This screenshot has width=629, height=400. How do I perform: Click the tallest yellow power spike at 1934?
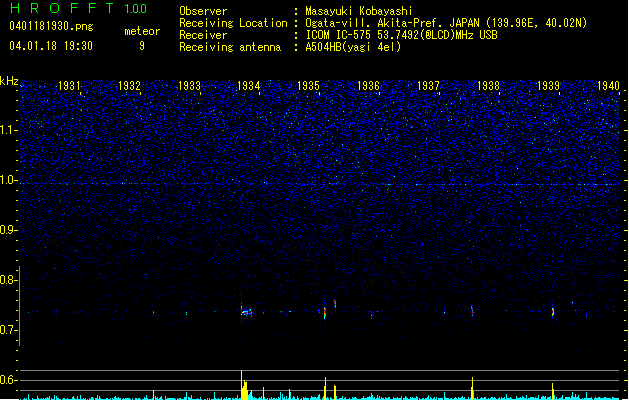tap(241, 385)
